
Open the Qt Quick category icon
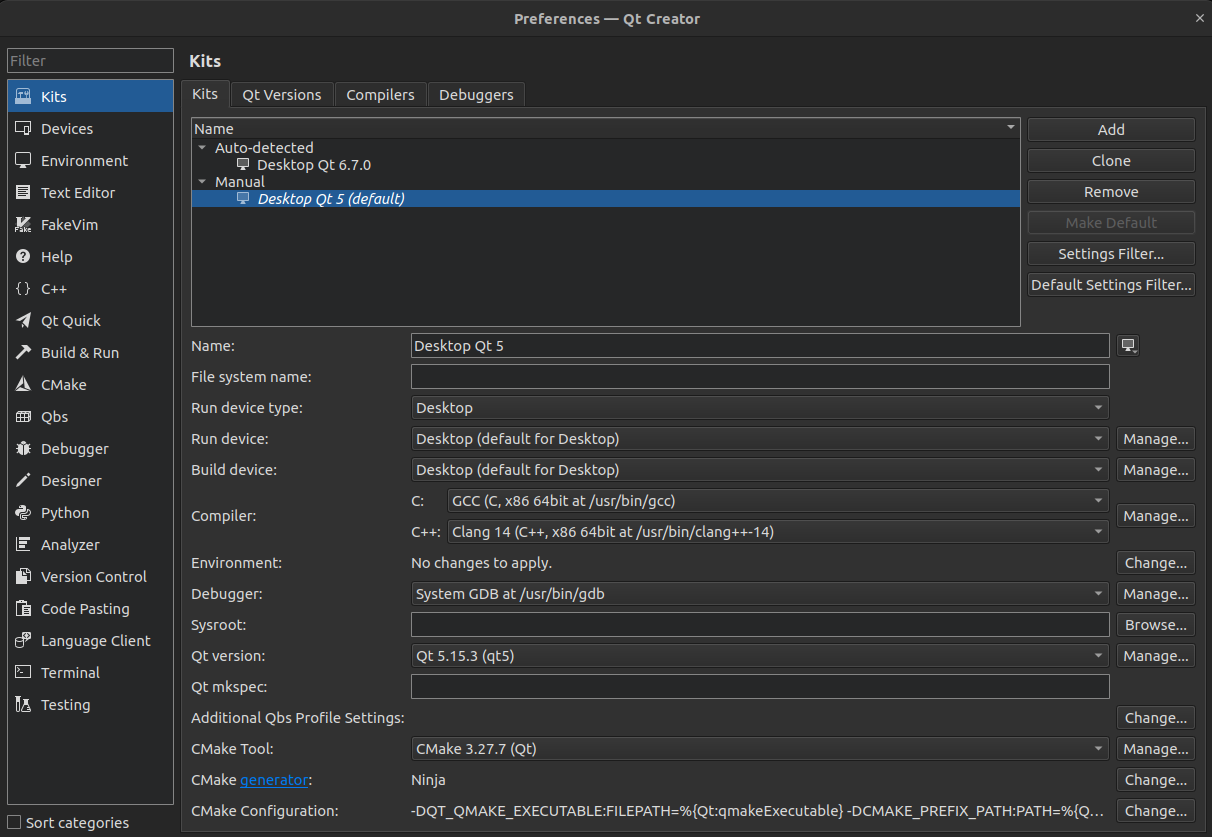pos(24,321)
